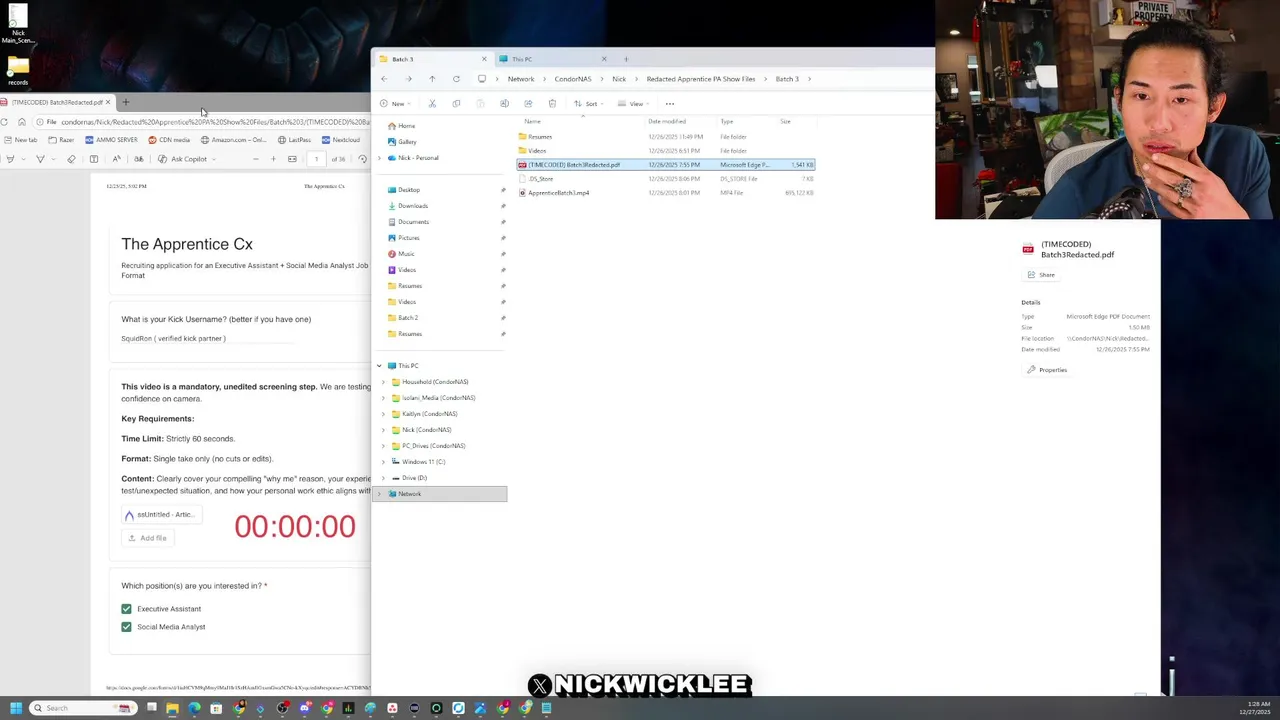The image size is (1280, 720).
Task: Zoom in on the PDF
Action: 273,159
